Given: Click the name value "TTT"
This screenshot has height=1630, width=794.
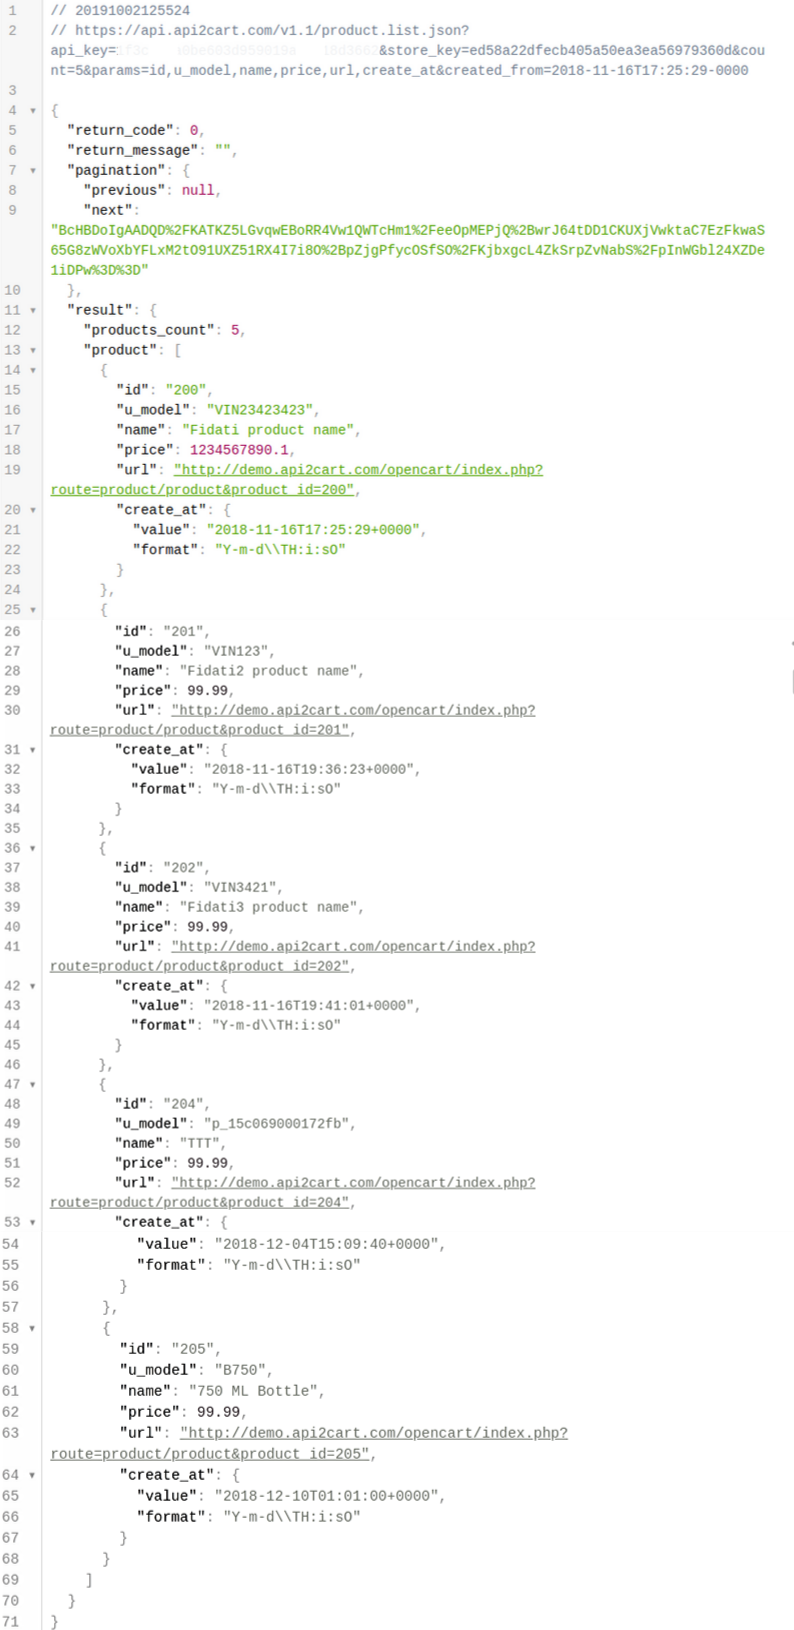Looking at the screenshot, I should [200, 1143].
